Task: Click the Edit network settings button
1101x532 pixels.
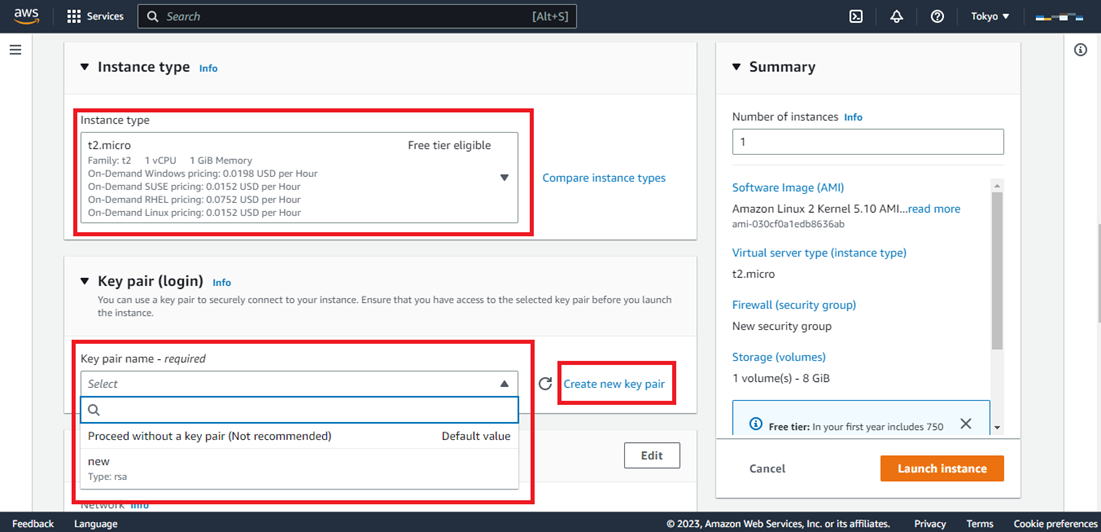Action: [652, 455]
